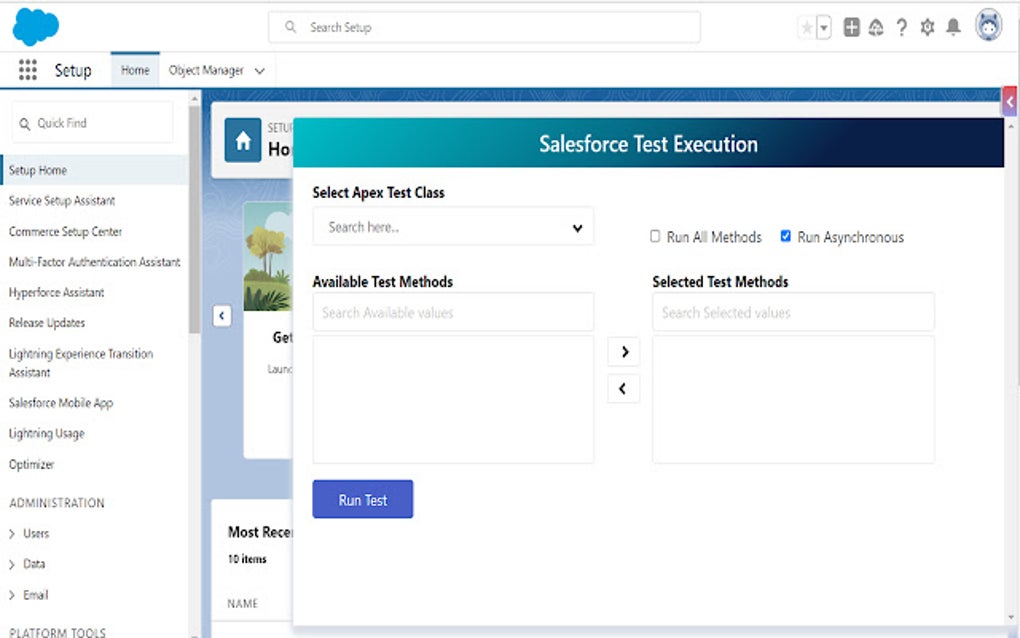Image resolution: width=1020 pixels, height=638 pixels.
Task: Open the App Launcher waffle icon
Action: click(x=26, y=69)
